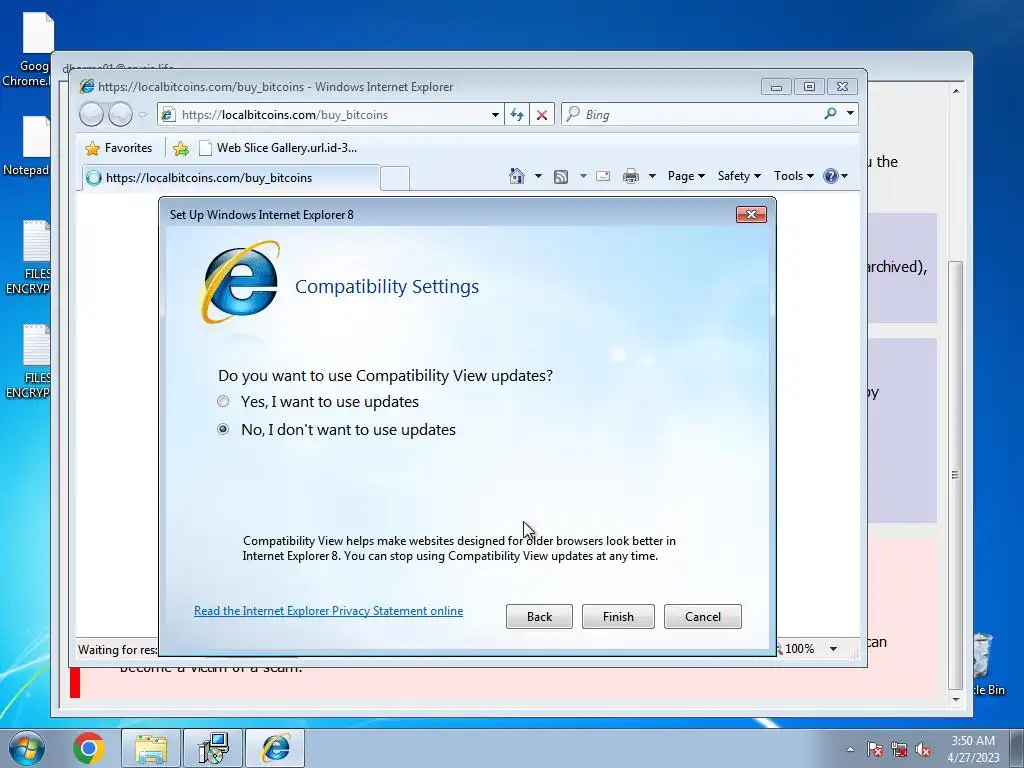Select the first FILES ENCRYPTED desktop file
Screen dimensions: 1024x768
point(26,258)
